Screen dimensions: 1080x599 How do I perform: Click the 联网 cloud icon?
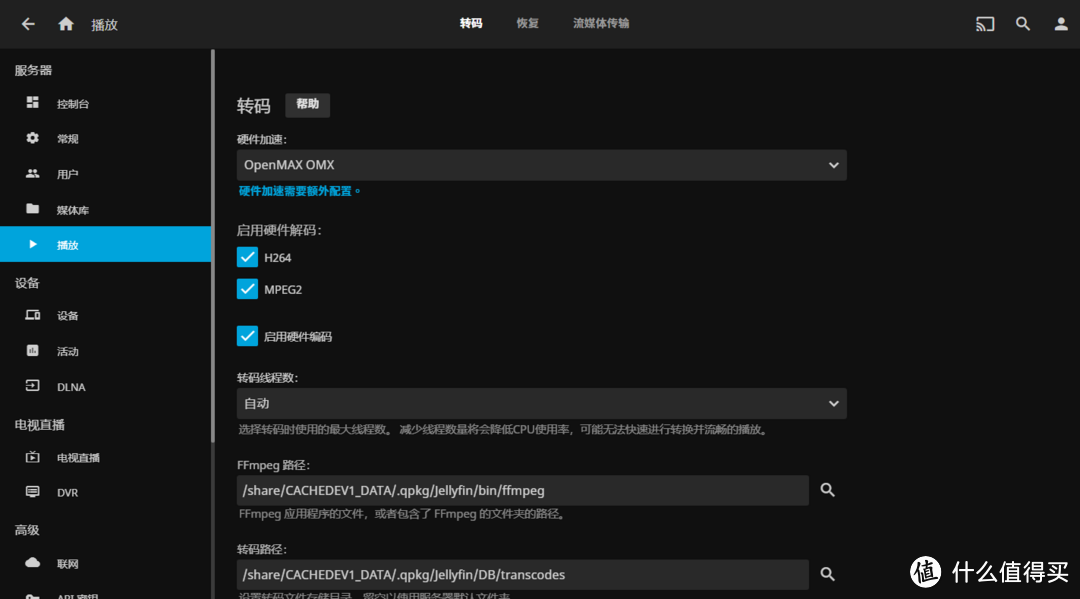pyautogui.click(x=32, y=563)
